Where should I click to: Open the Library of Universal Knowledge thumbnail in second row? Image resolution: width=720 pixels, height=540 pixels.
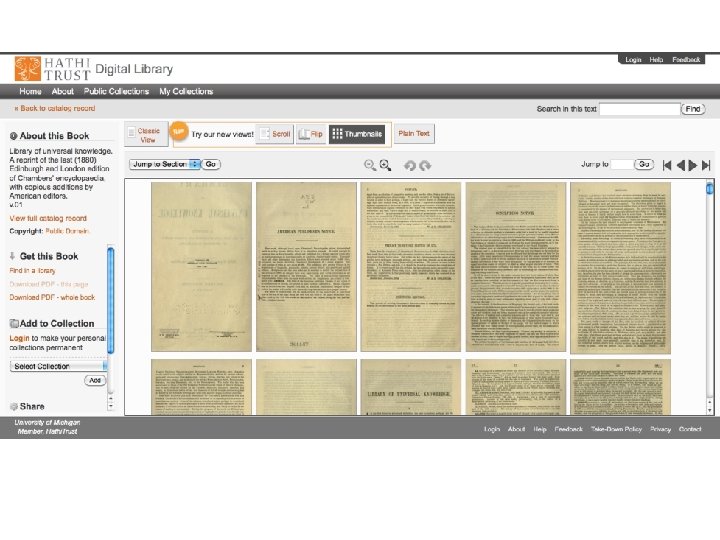[411, 387]
